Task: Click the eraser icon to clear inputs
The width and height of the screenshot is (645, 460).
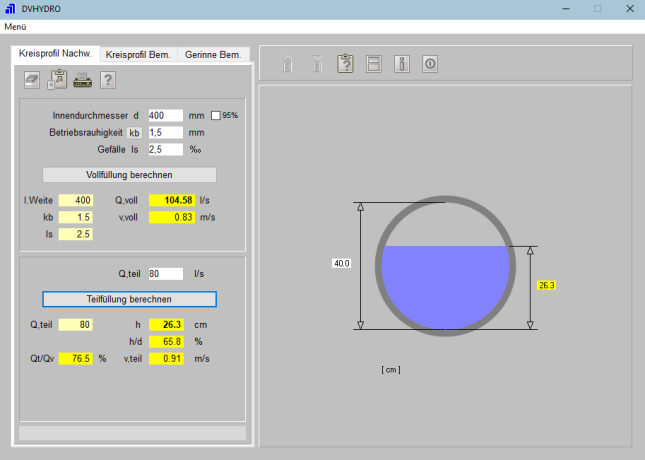Action: click(33, 80)
